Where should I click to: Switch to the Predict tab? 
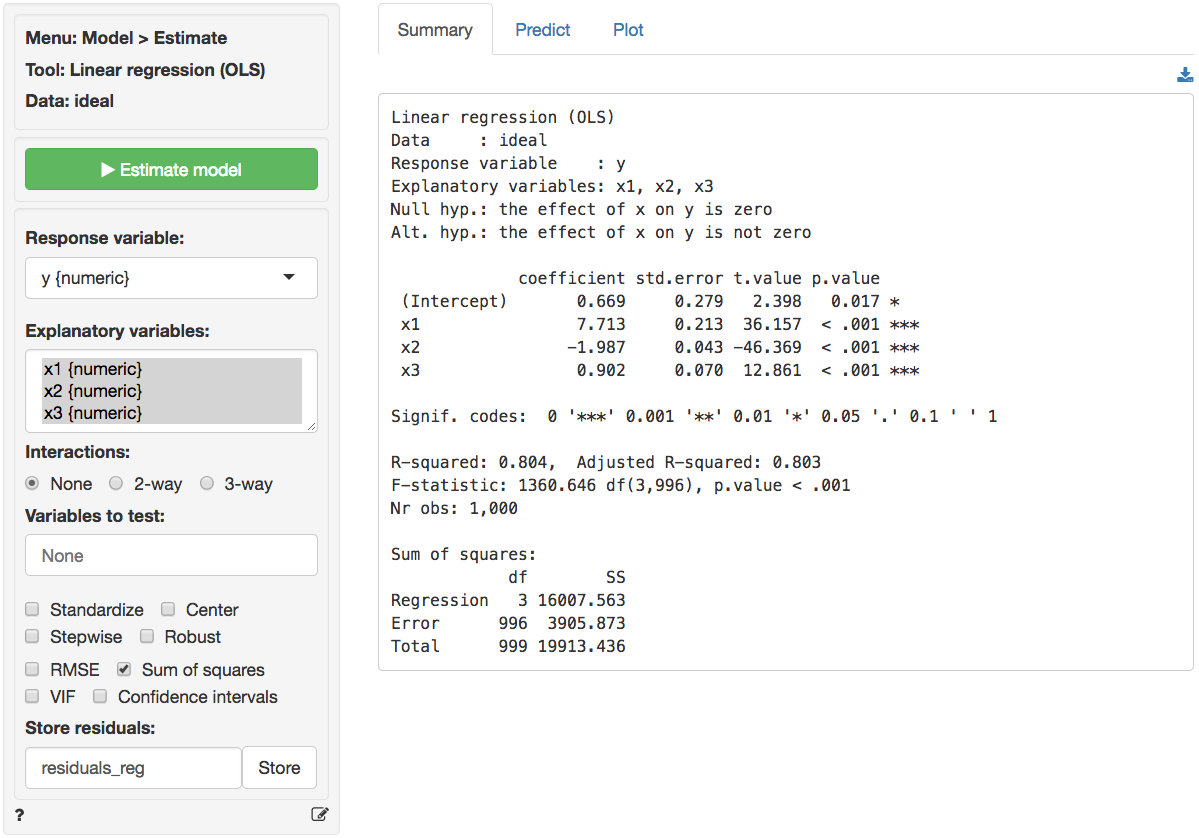point(542,30)
